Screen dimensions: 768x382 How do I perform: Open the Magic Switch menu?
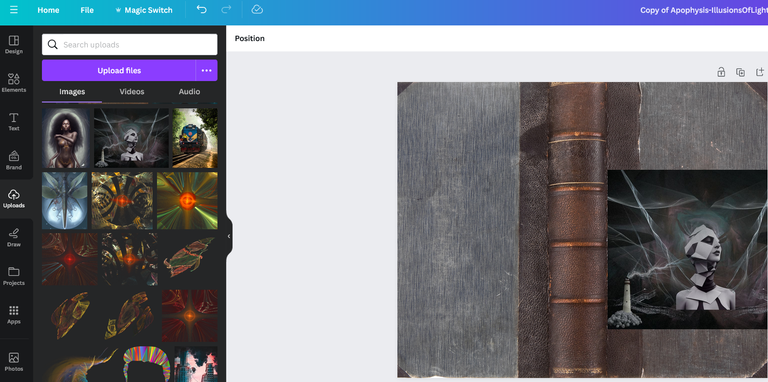[144, 10]
